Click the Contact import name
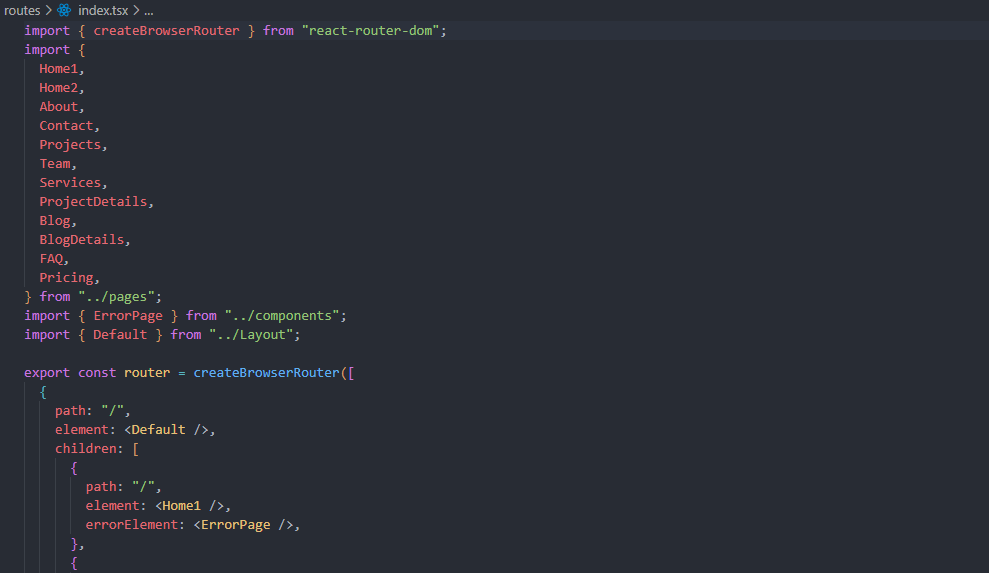Screen dimensions: 989x573 click(x=66, y=126)
